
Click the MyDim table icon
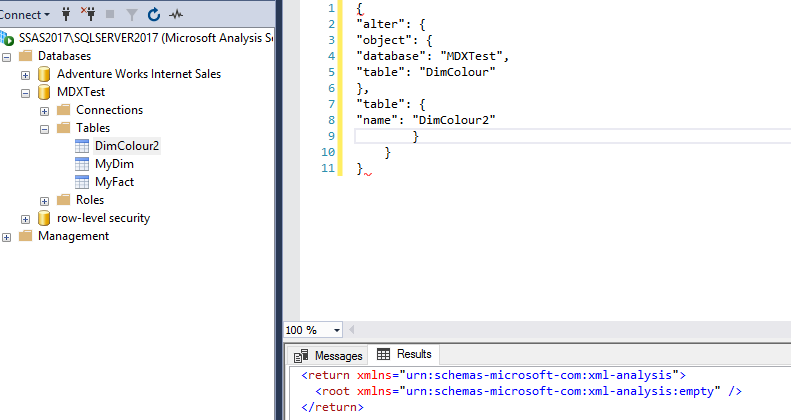(82, 164)
